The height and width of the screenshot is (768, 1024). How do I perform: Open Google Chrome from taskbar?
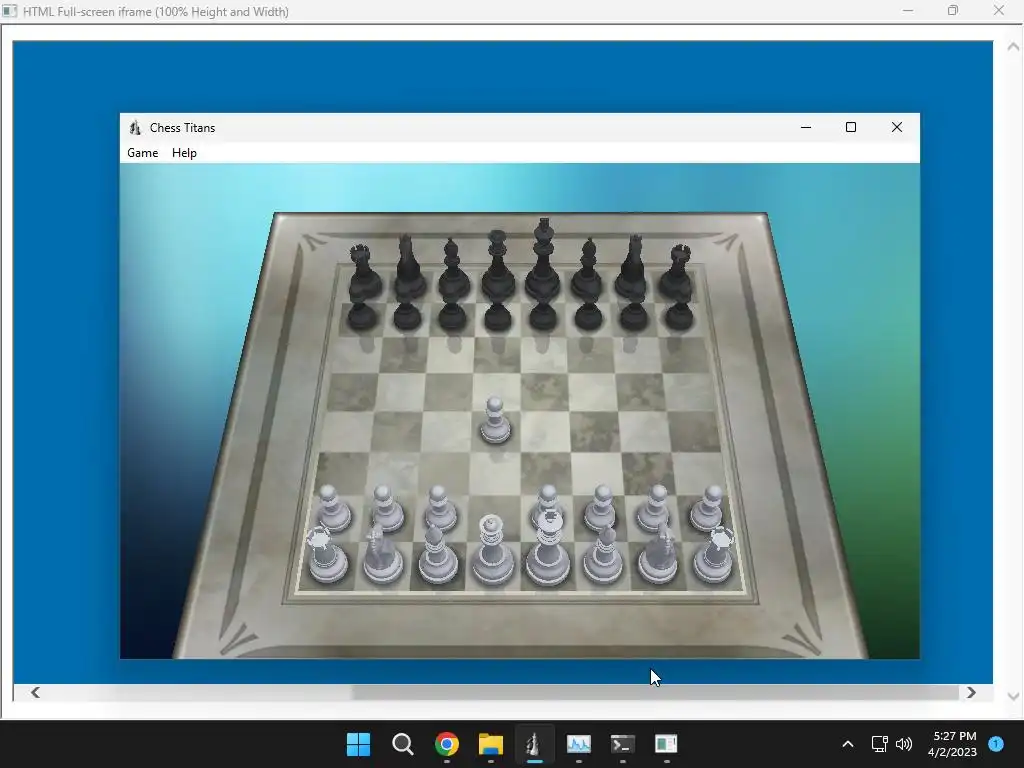point(447,744)
